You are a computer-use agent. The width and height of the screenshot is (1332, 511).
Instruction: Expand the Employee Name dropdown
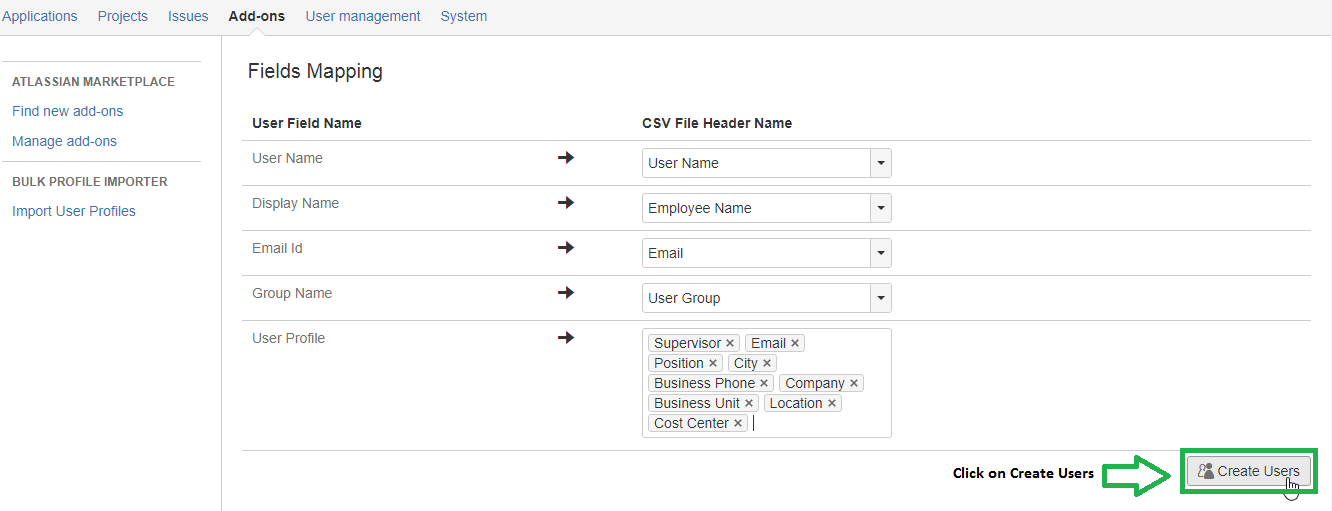[x=880, y=208]
